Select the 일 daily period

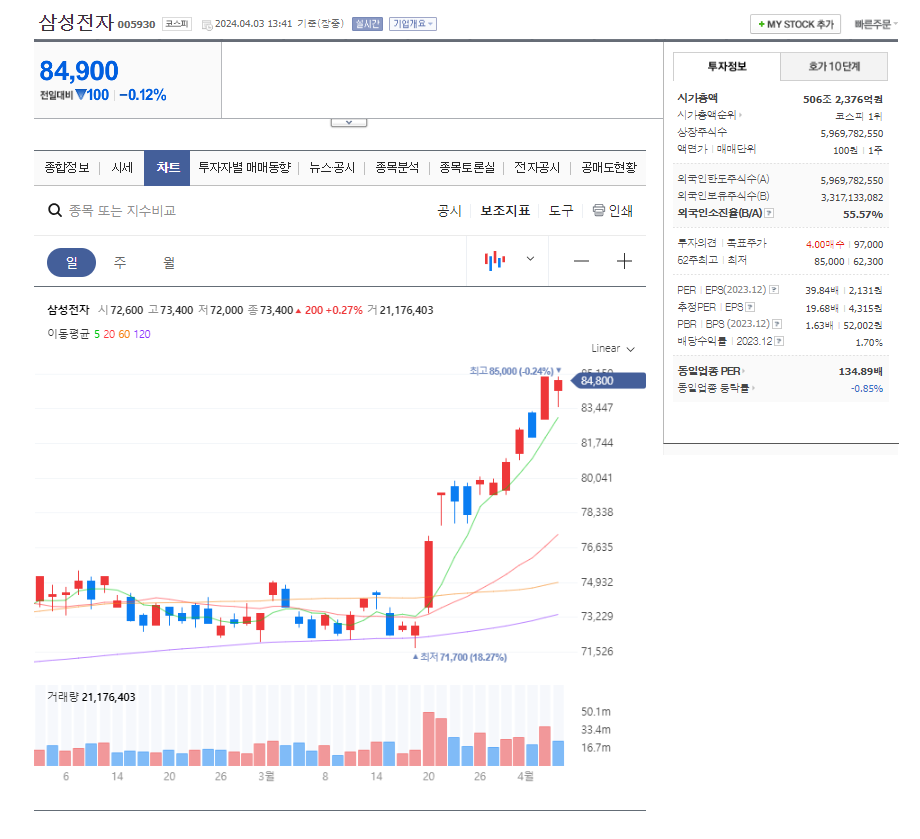point(71,262)
